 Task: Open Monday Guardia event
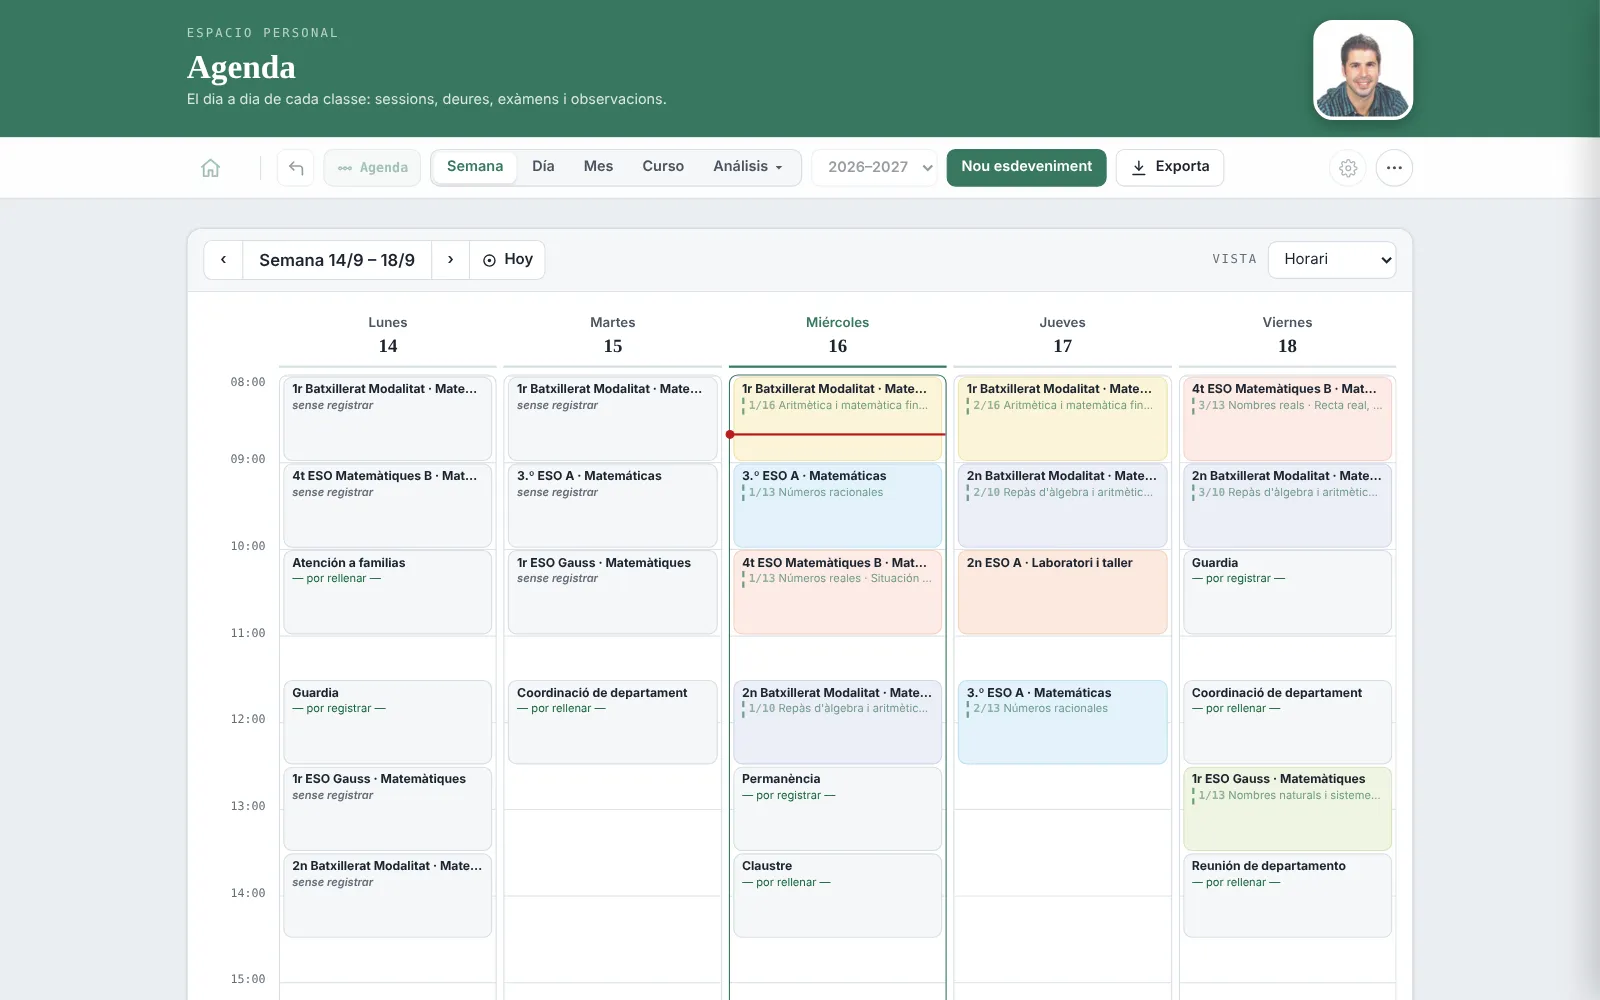coord(388,722)
